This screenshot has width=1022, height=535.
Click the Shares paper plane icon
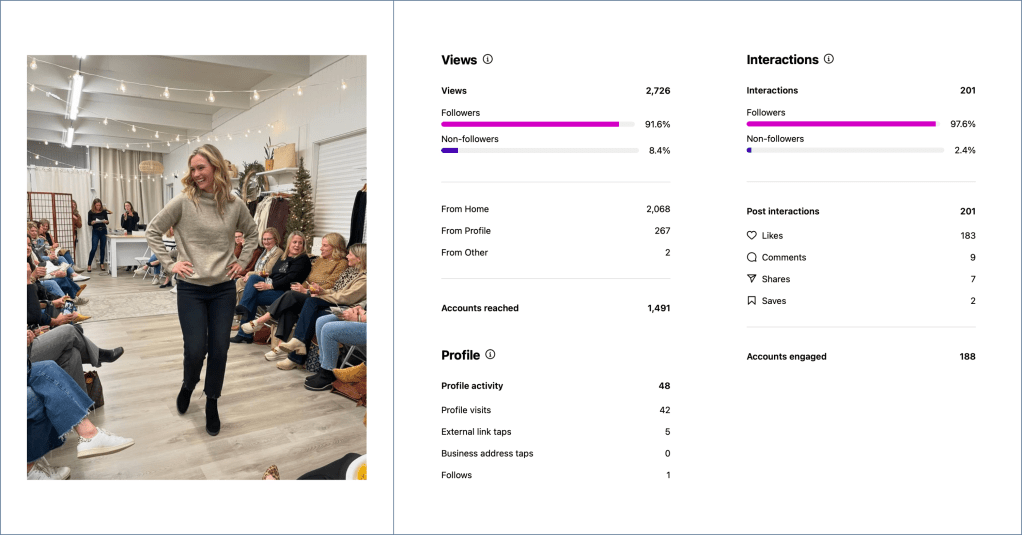(x=752, y=279)
